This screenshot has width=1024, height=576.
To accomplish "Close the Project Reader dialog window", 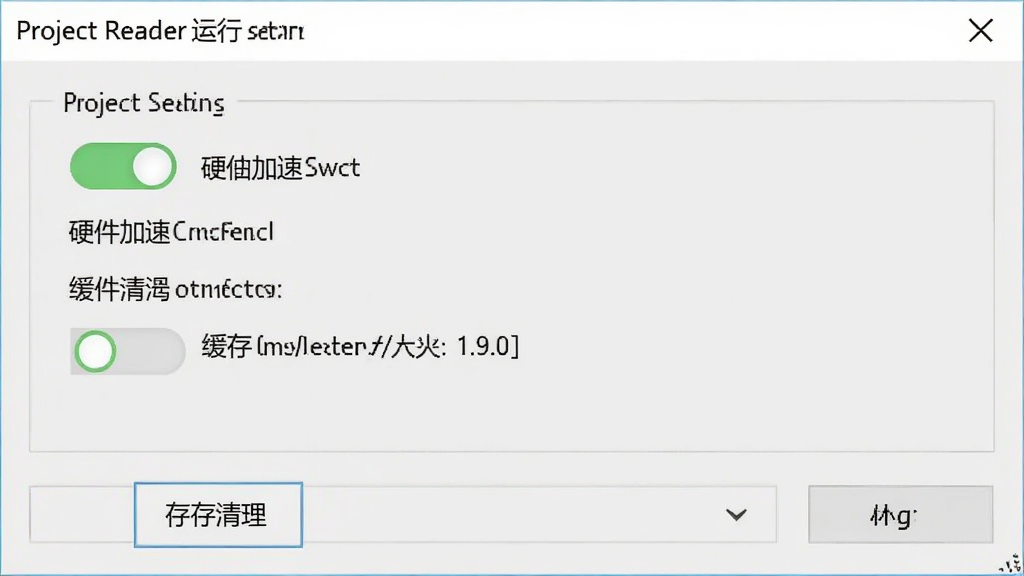I will pyautogui.click(x=980, y=31).
